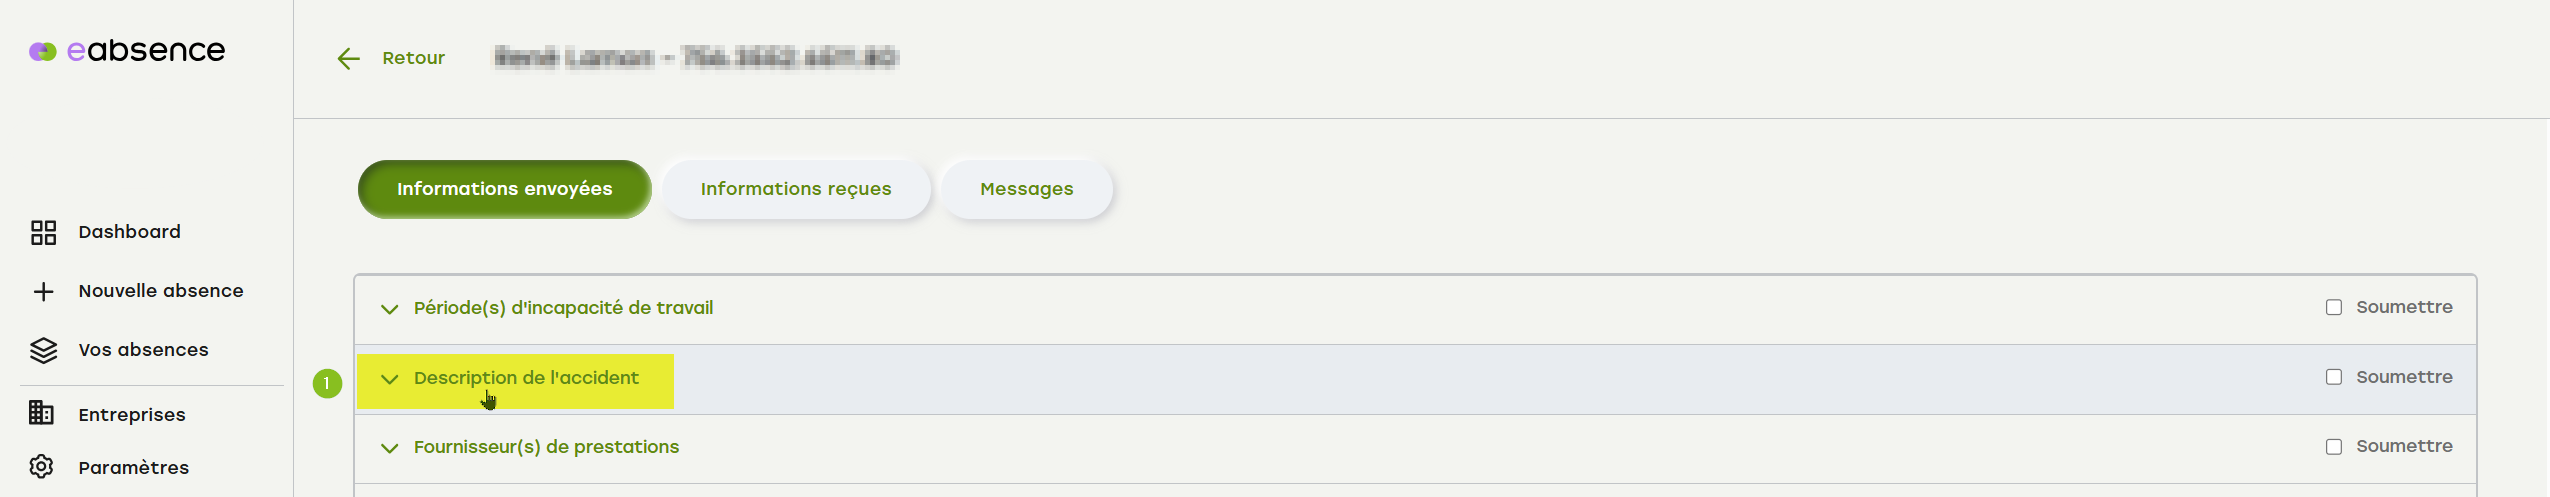
Task: Click the back arrow icon
Action: point(348,59)
